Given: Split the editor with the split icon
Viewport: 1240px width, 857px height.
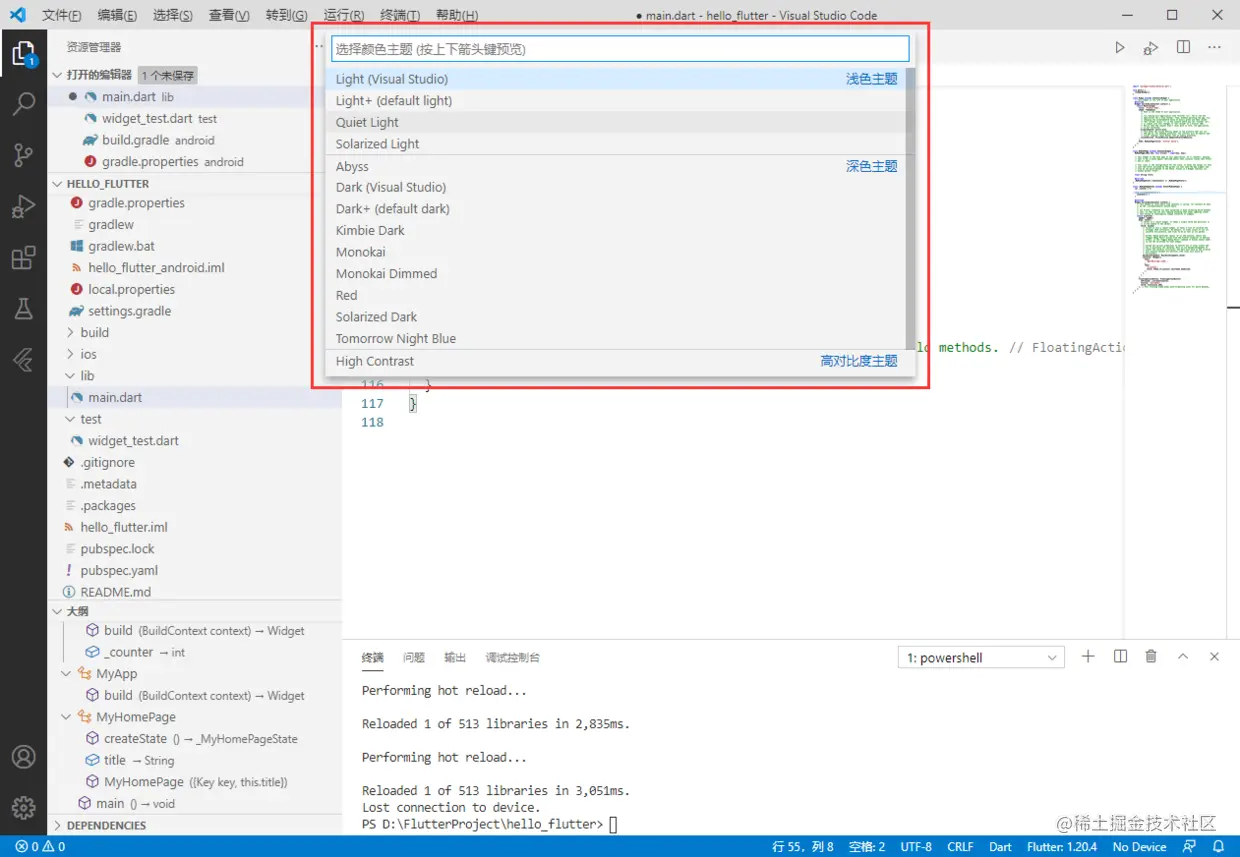Looking at the screenshot, I should 1183,47.
